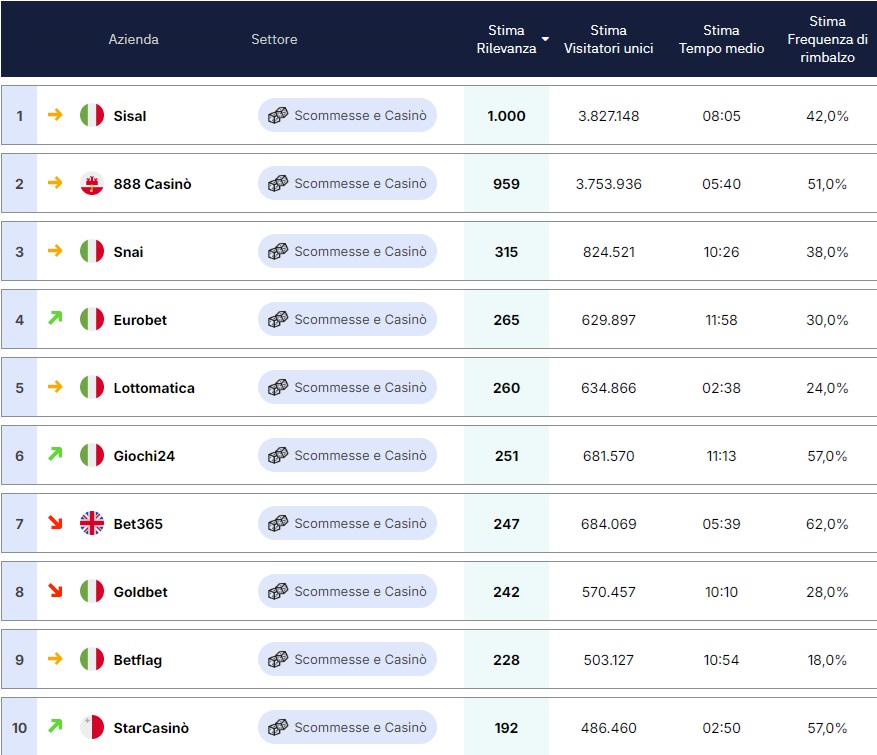Open the Eurobet company name
This screenshot has height=755, width=877.
140,320
